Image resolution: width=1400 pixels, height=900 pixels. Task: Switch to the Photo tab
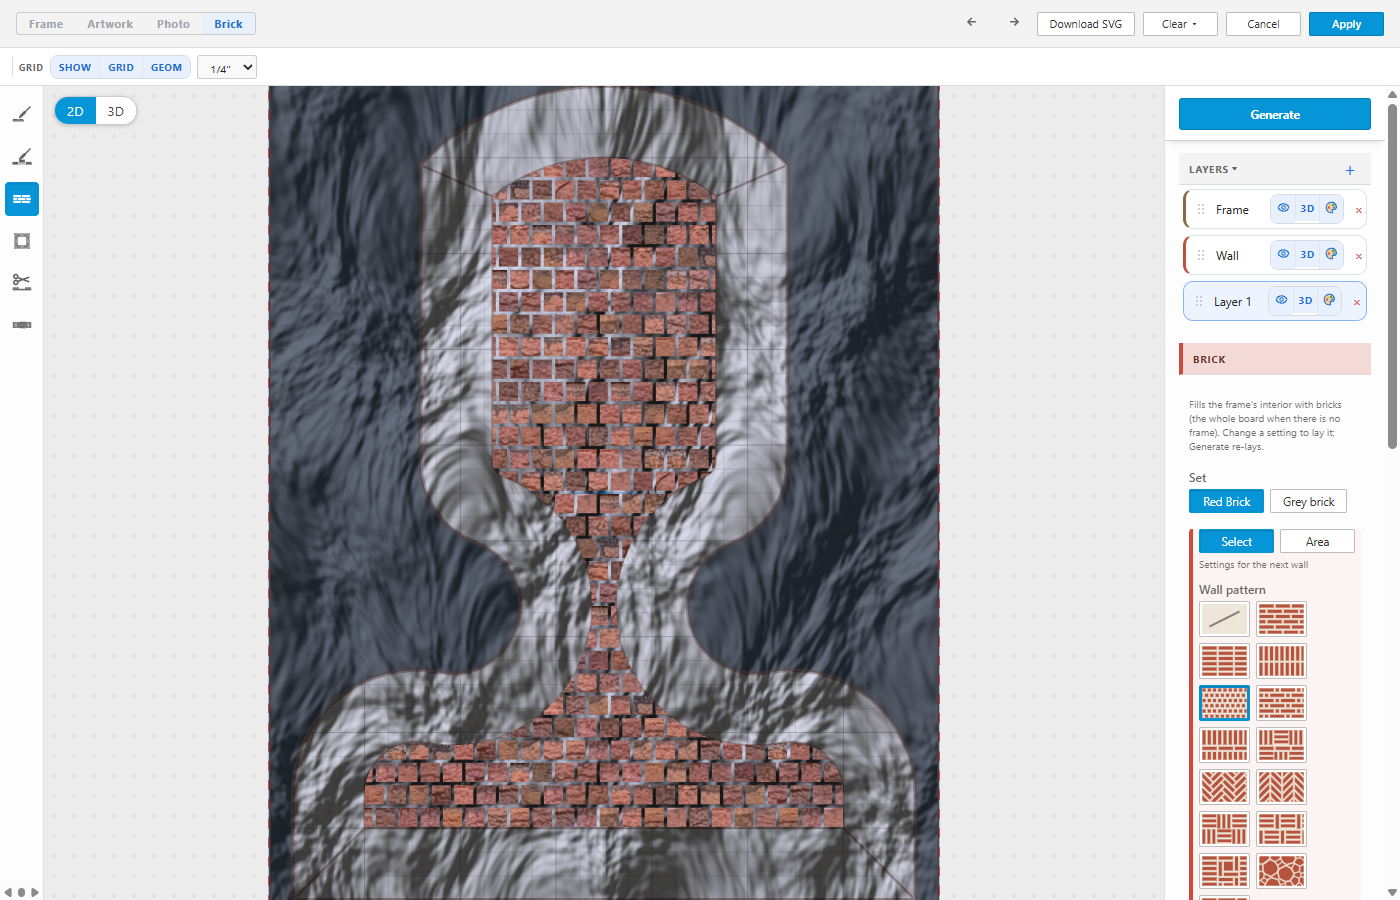coord(173,24)
